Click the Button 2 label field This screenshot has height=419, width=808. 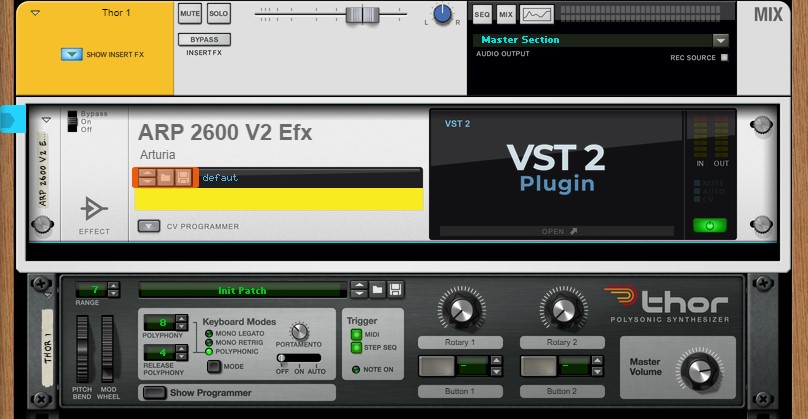coord(562,391)
